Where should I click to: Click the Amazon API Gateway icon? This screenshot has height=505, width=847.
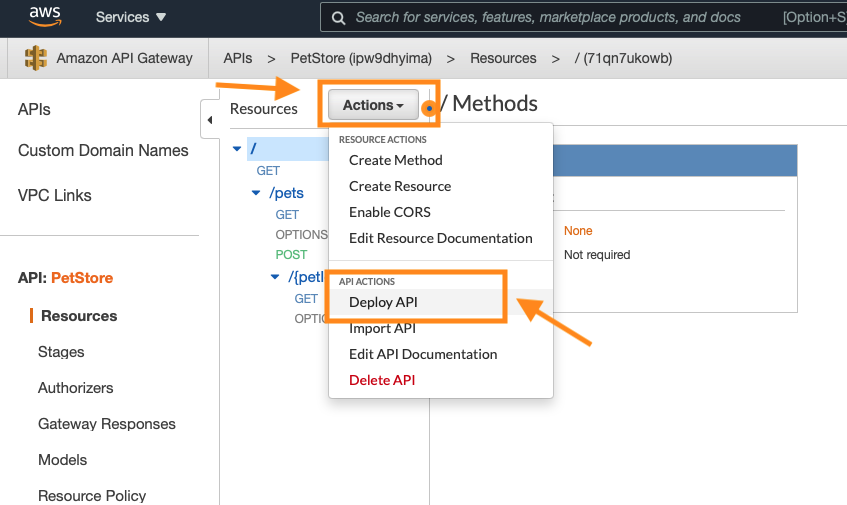click(x=36, y=58)
